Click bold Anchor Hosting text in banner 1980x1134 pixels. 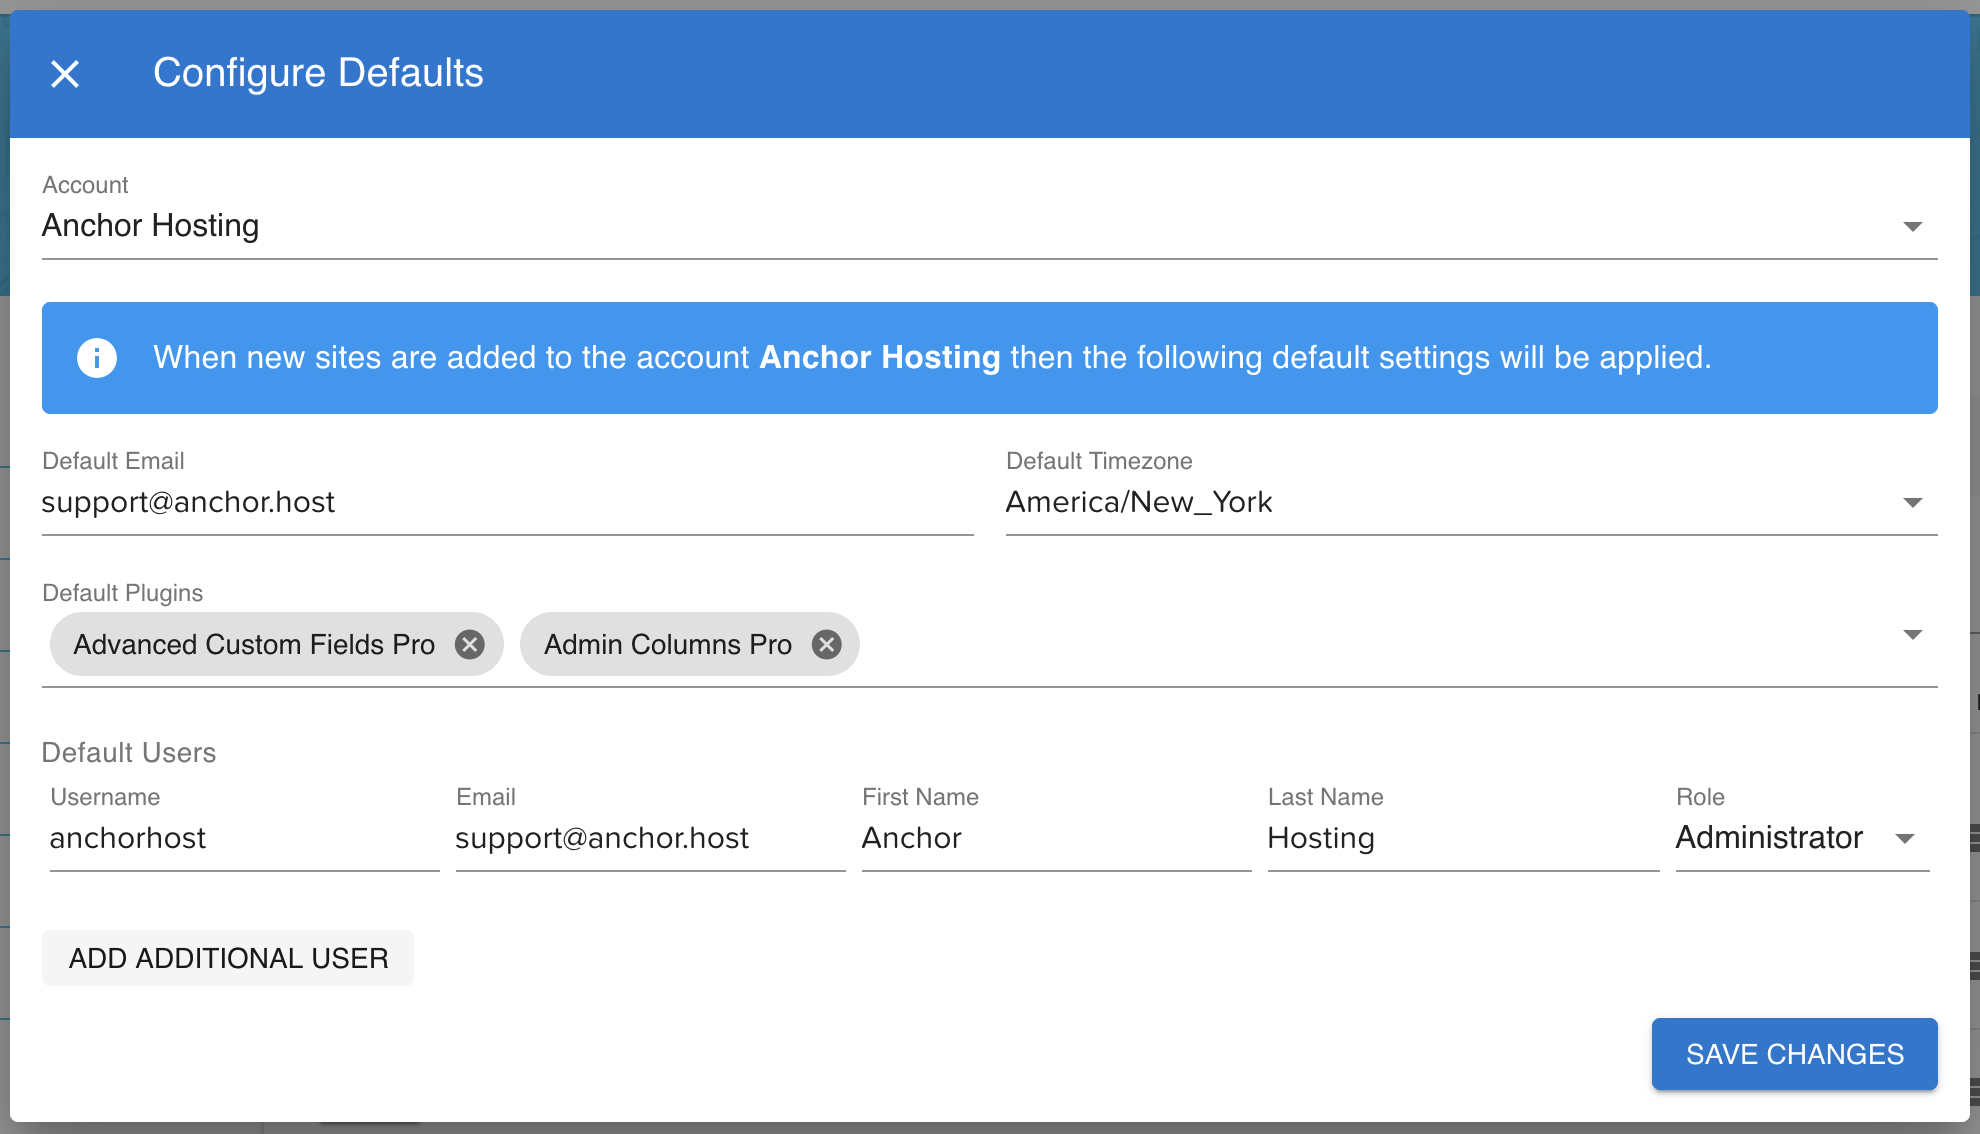click(x=880, y=358)
